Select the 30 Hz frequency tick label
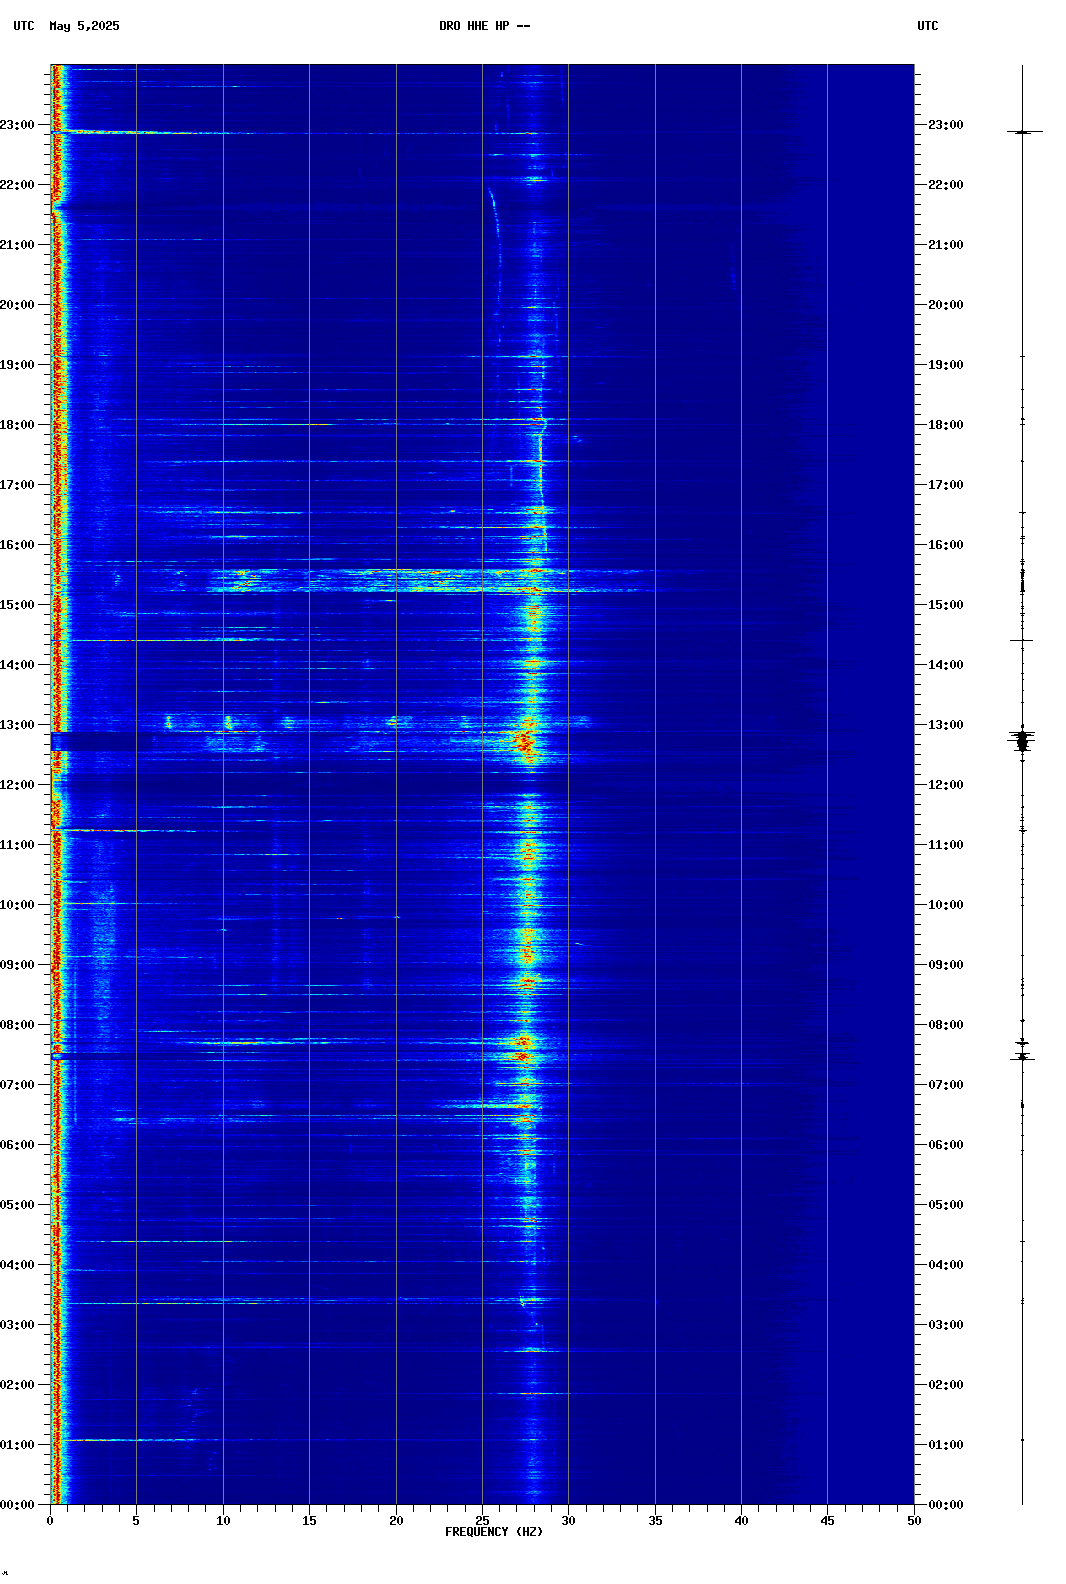 568,1521
